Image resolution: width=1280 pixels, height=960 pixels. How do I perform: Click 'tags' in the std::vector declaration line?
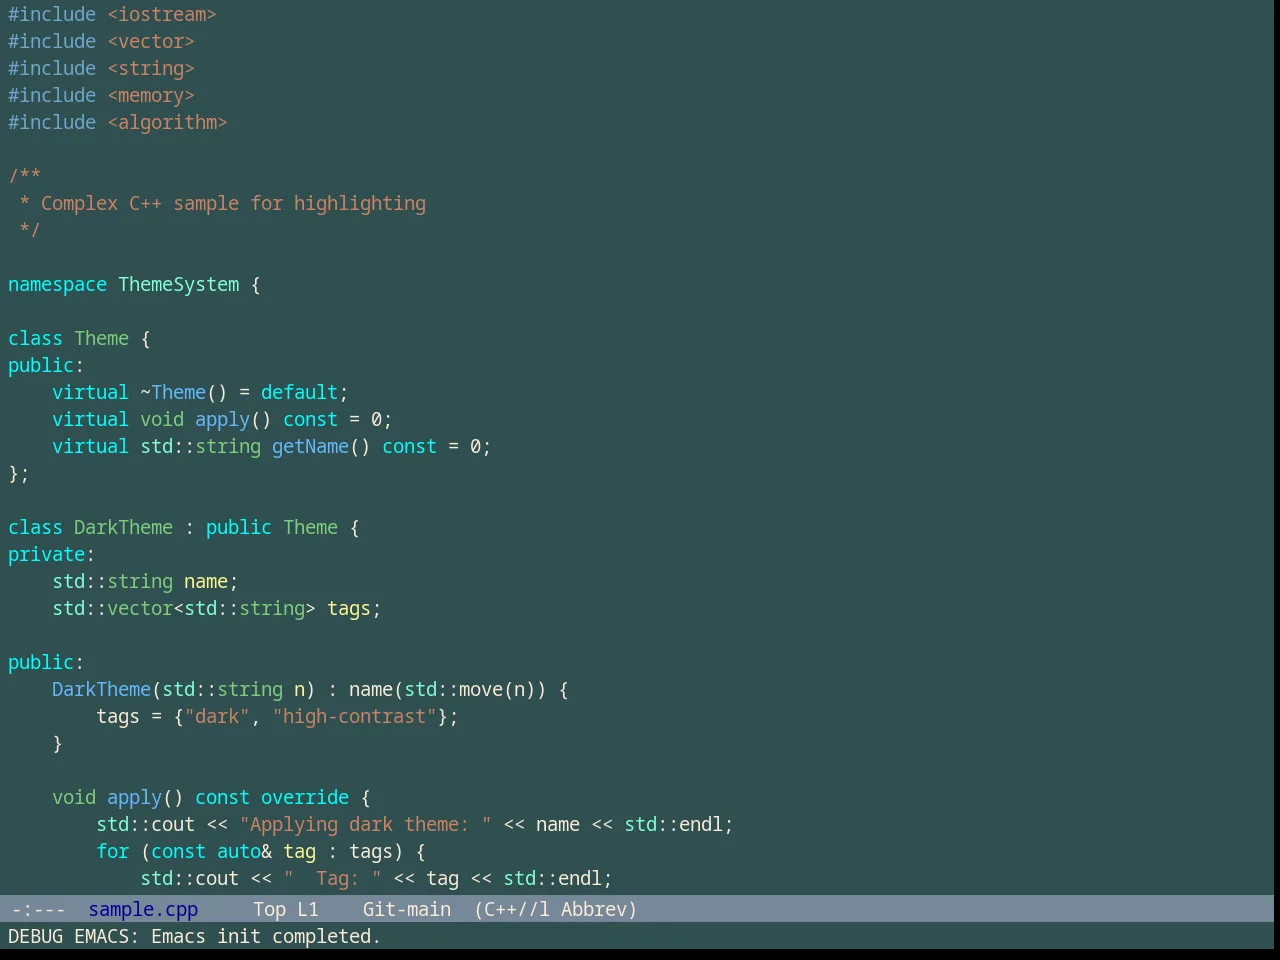pos(349,608)
